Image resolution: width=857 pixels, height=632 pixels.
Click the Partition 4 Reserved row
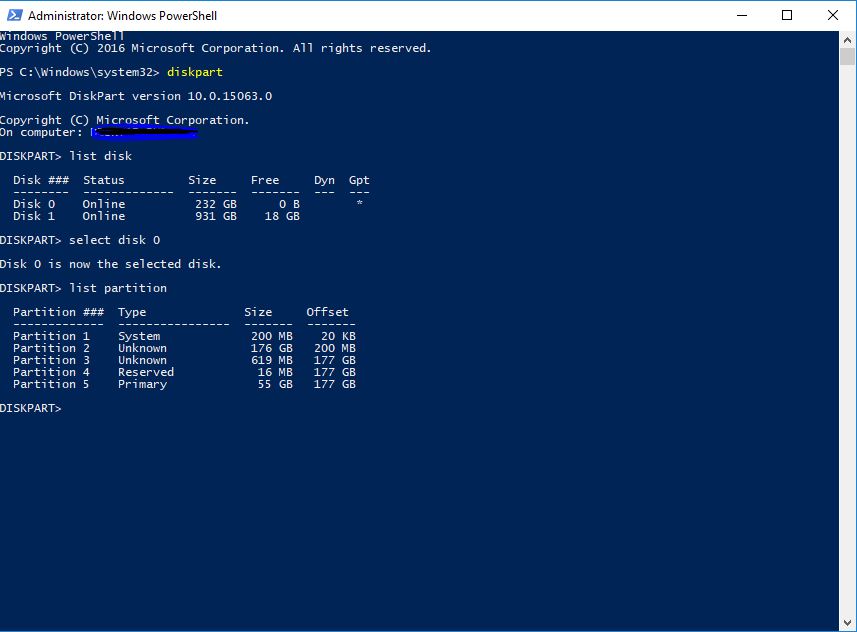[x=184, y=372]
